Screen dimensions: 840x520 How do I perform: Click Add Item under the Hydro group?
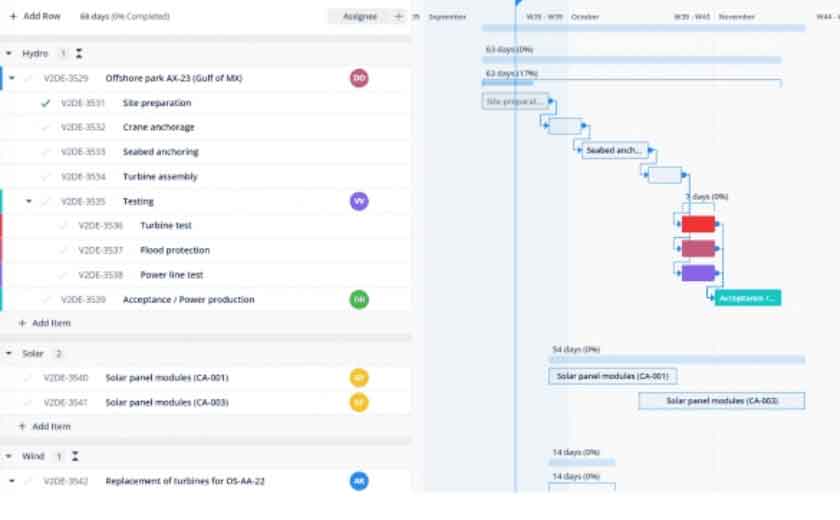pyautogui.click(x=44, y=323)
